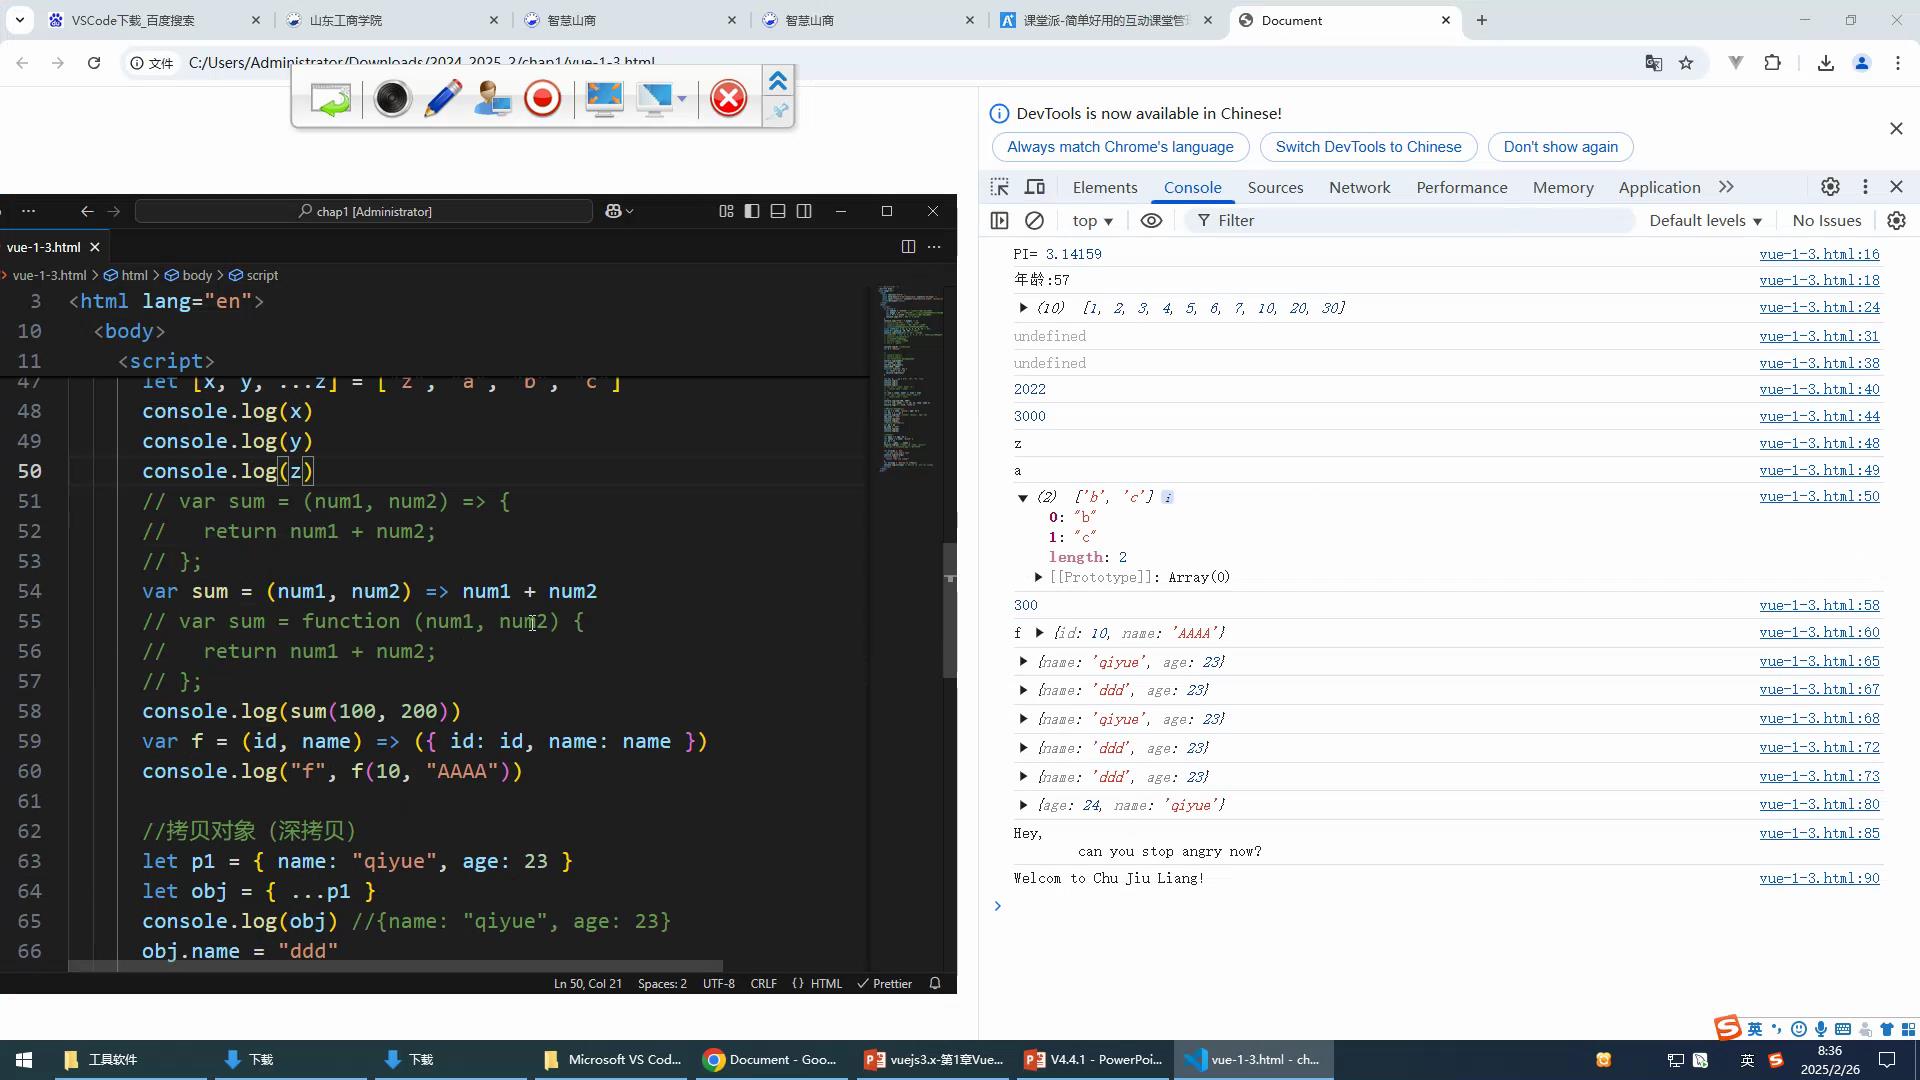
Task: Click inspect element picker icon
Action: tap(999, 187)
